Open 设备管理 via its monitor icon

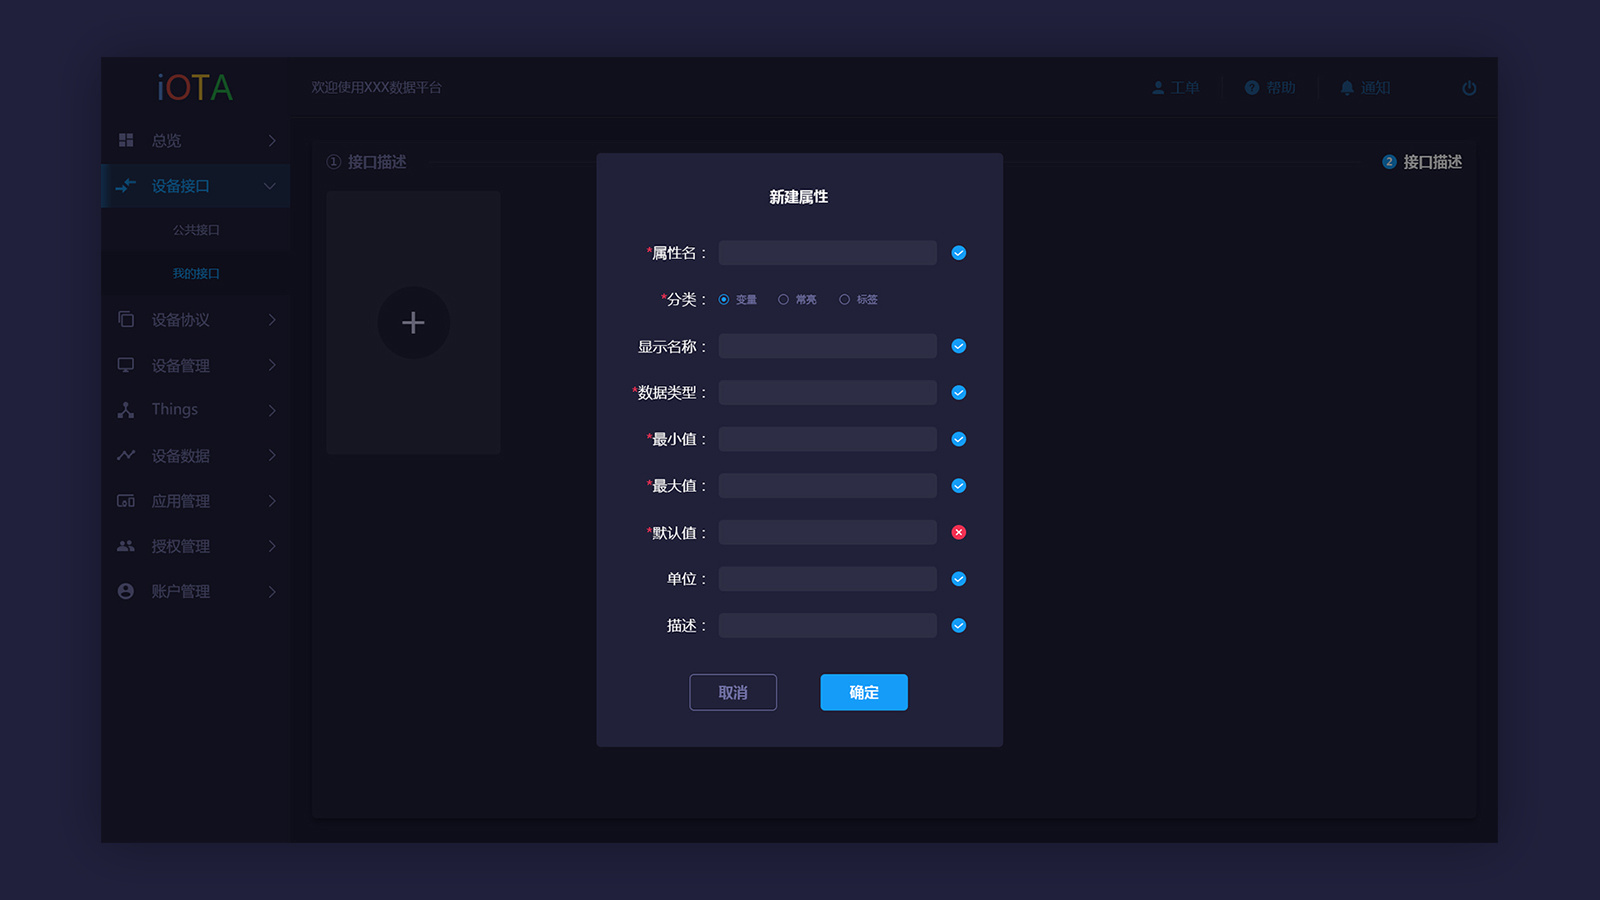(x=125, y=365)
